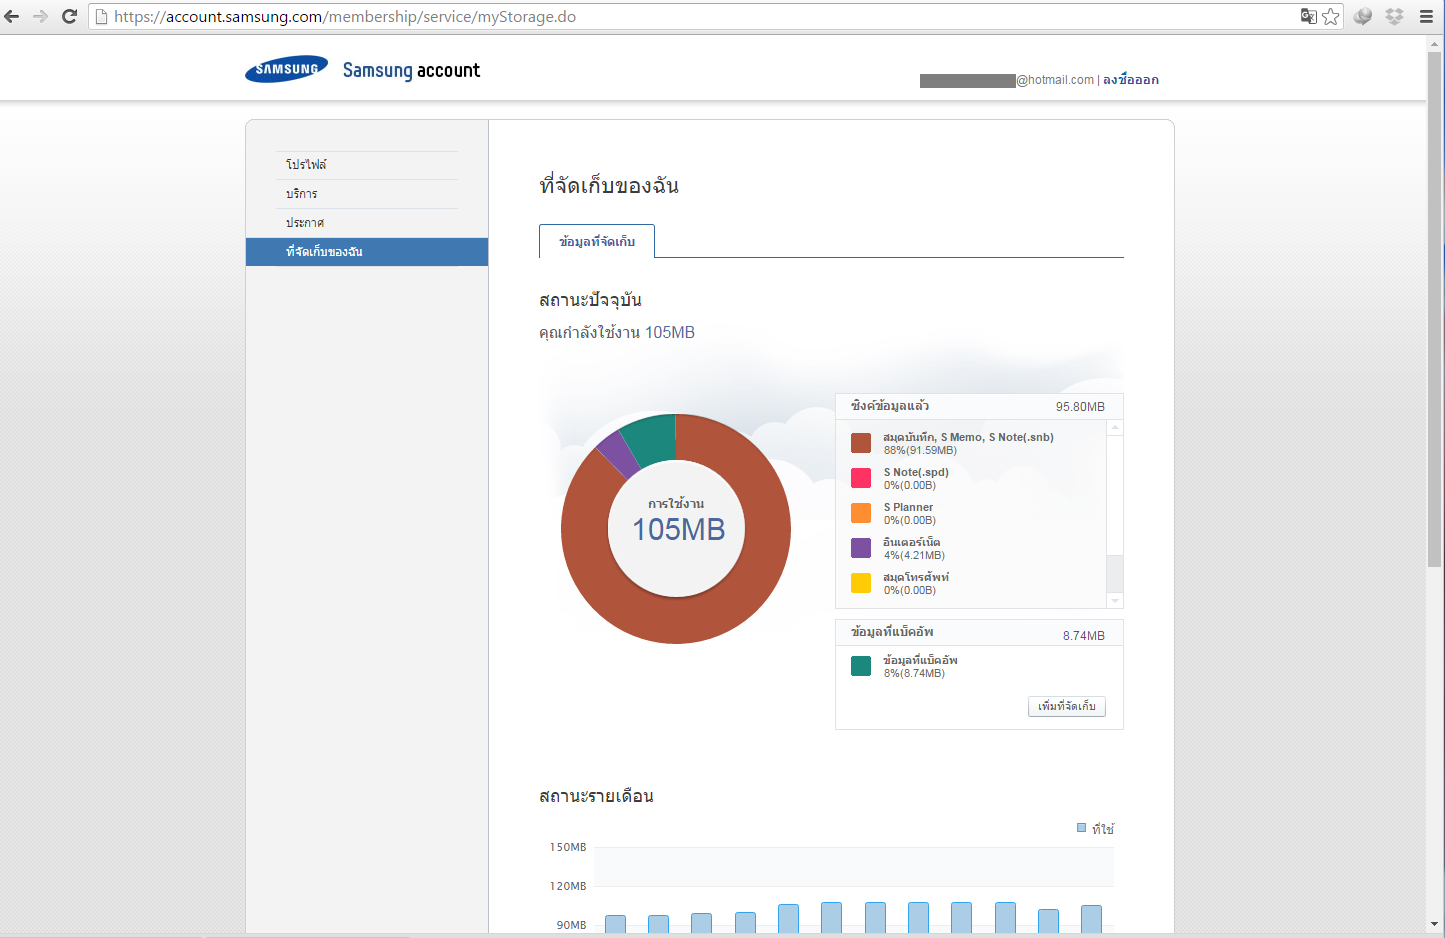Click the เพิ่มที่จัดเก็บ button
The height and width of the screenshot is (938, 1445).
pyautogui.click(x=1067, y=706)
